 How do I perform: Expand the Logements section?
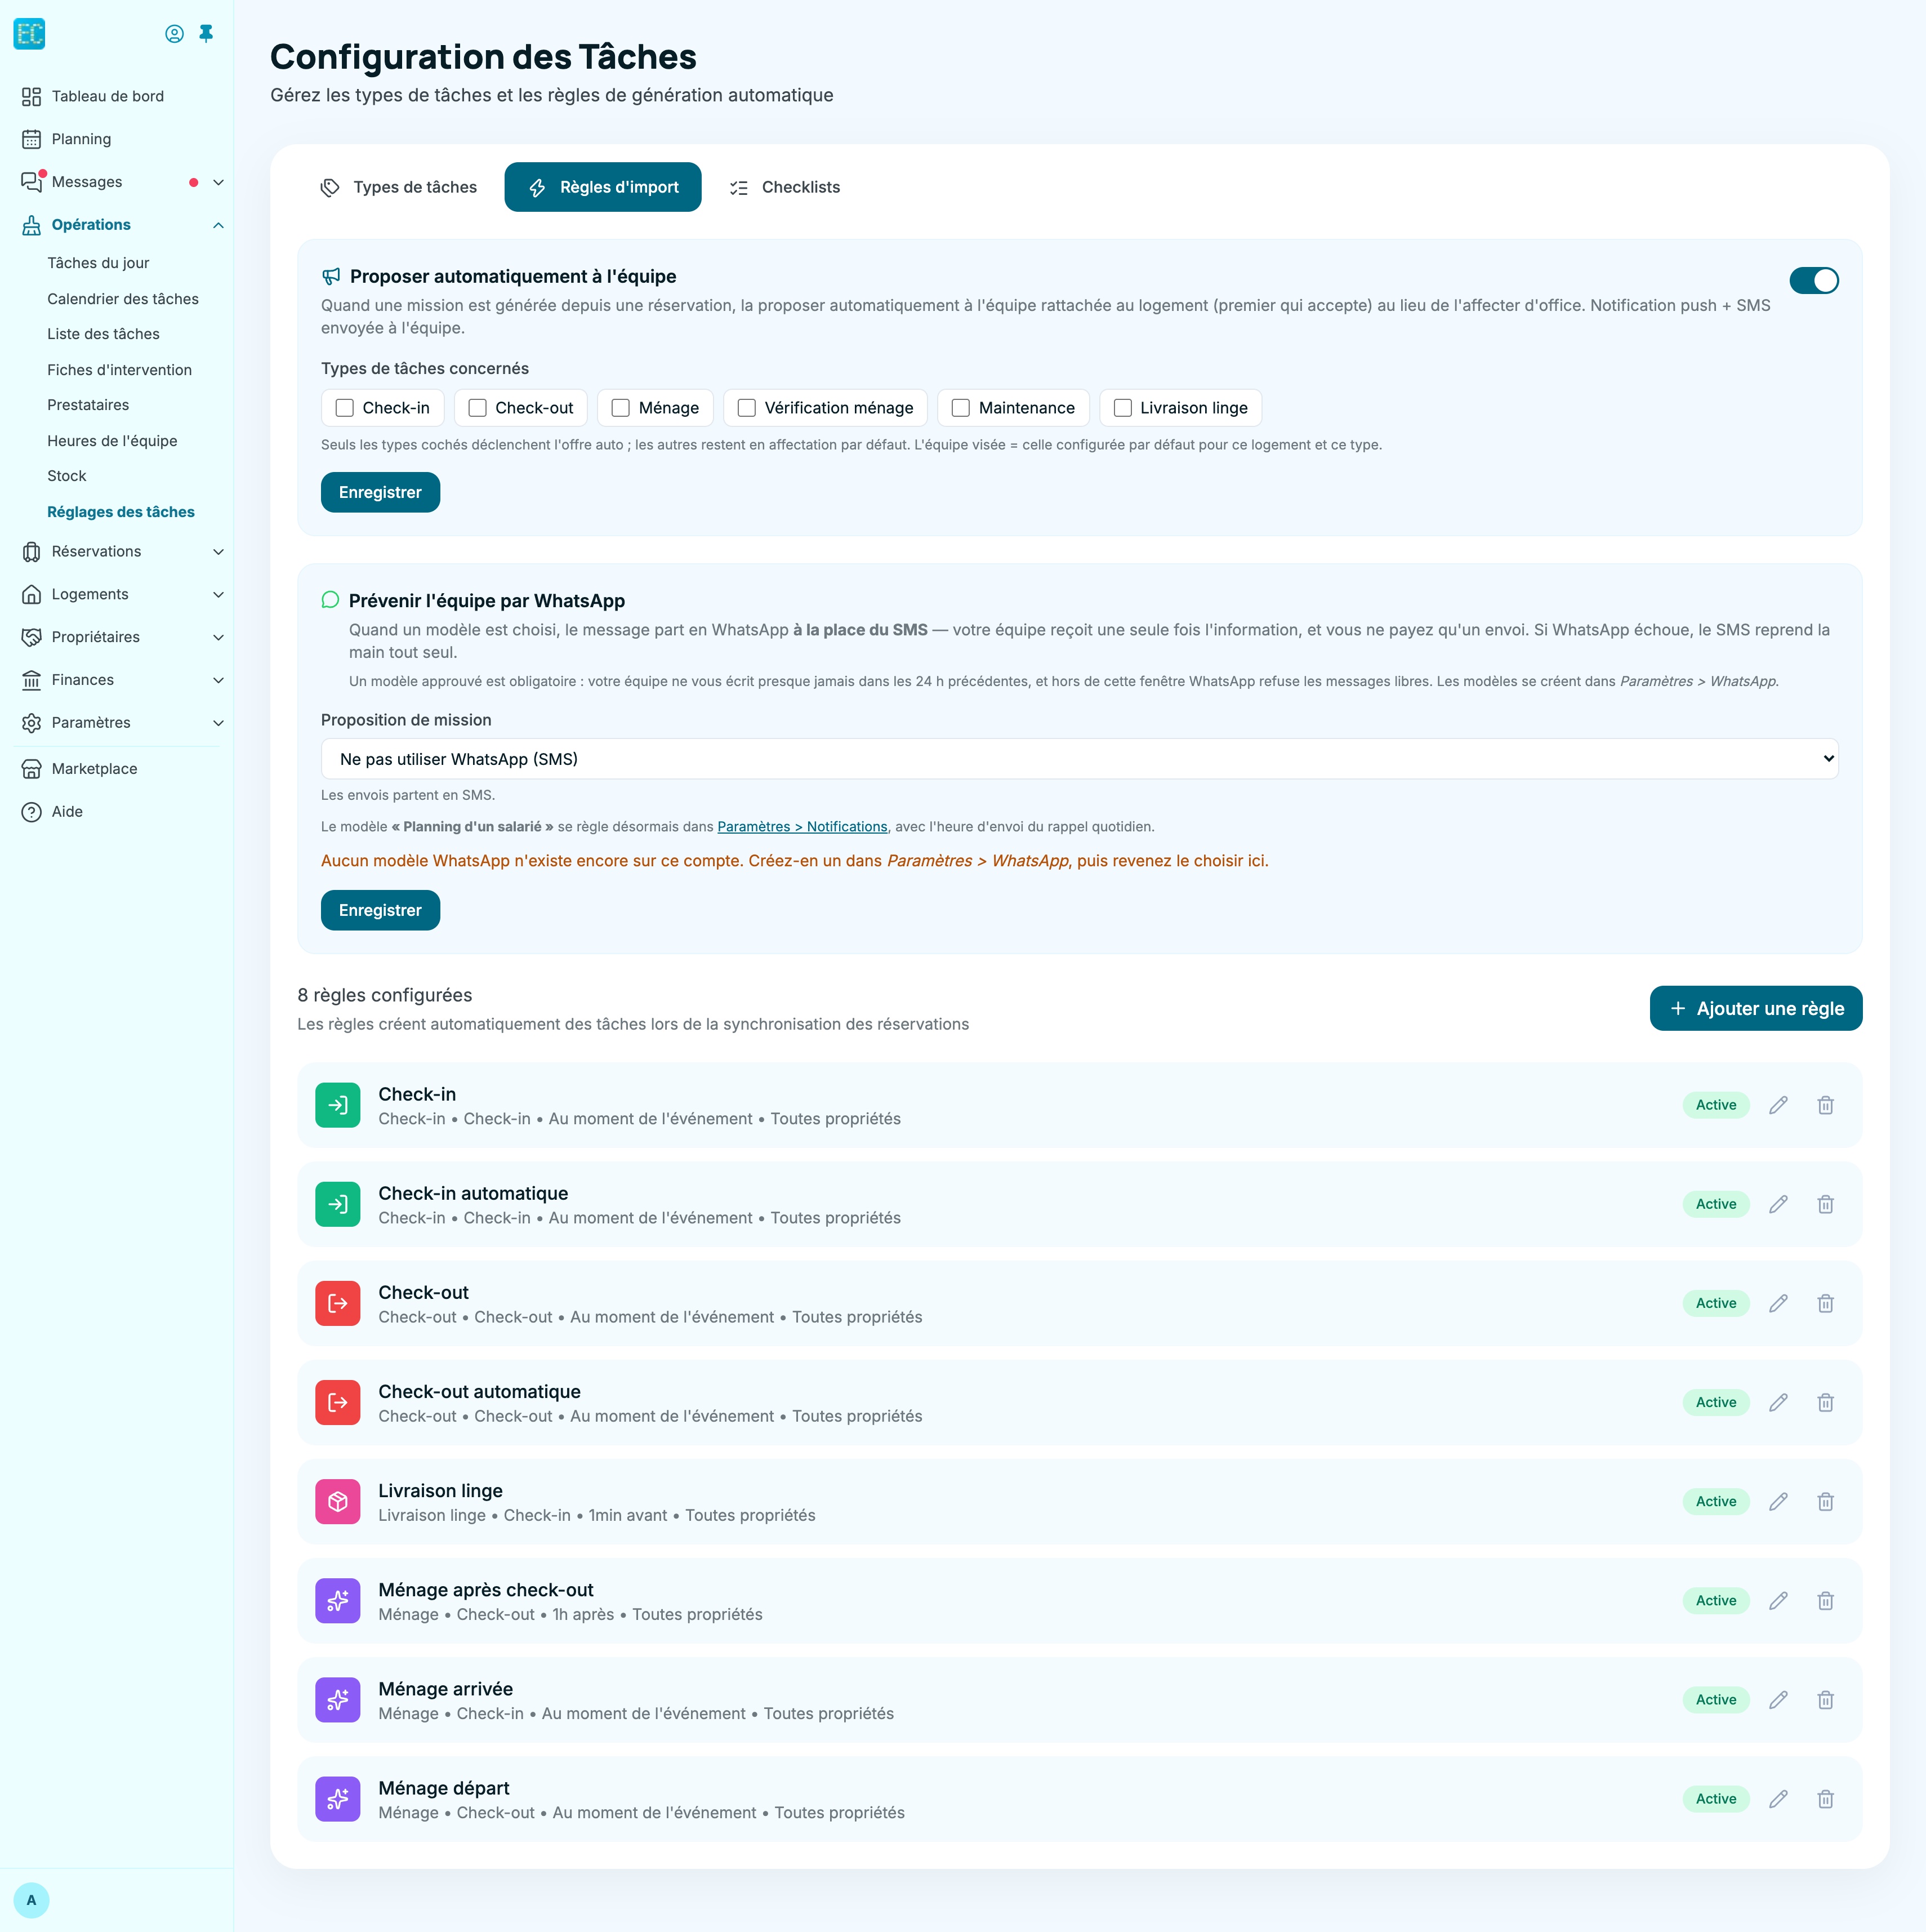(x=218, y=595)
